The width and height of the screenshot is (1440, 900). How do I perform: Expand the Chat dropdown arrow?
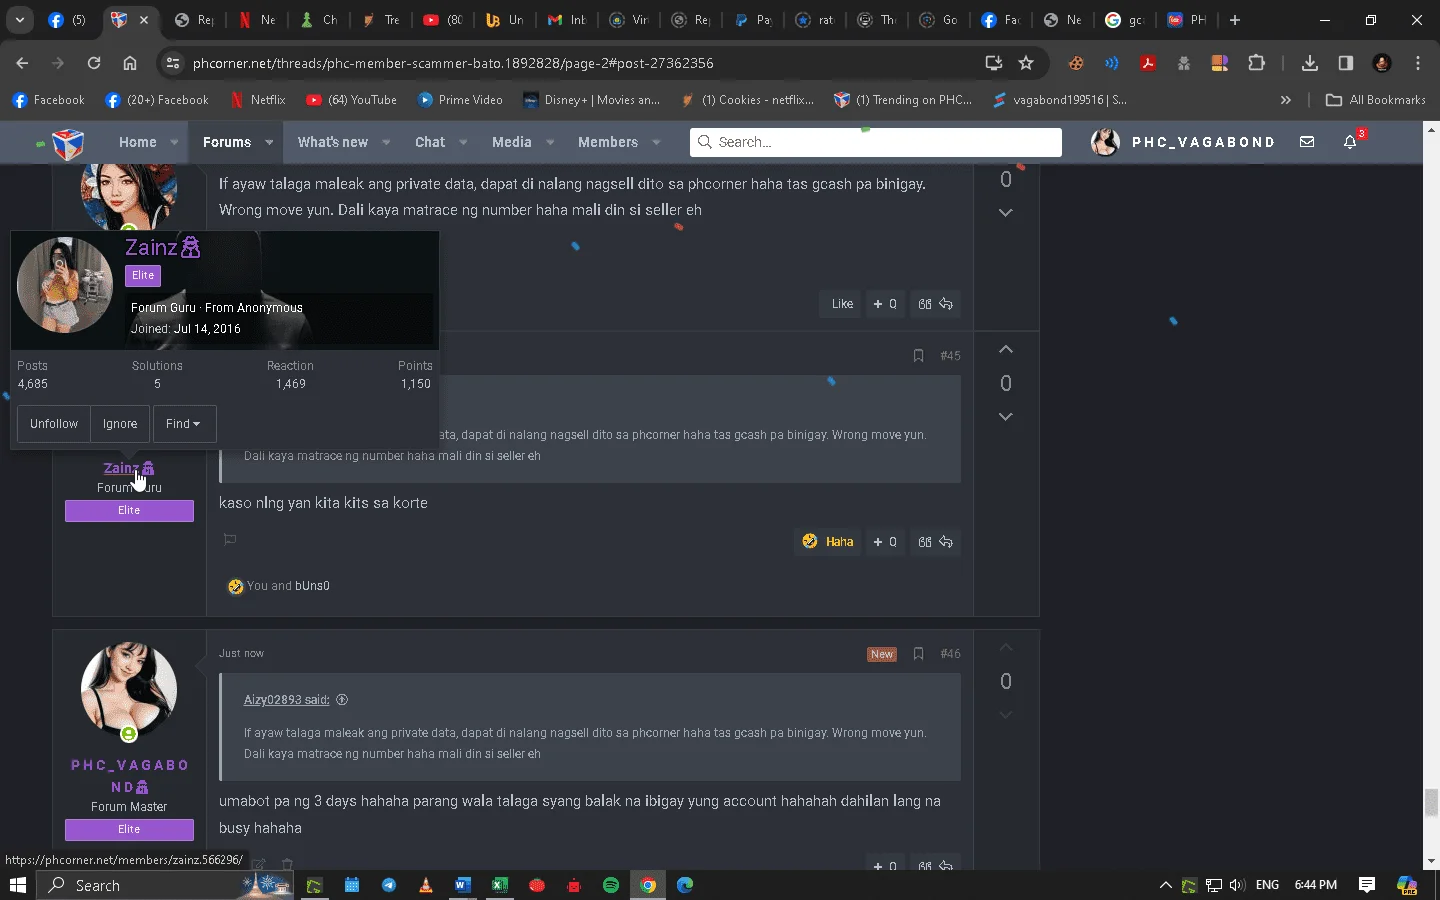[463, 142]
